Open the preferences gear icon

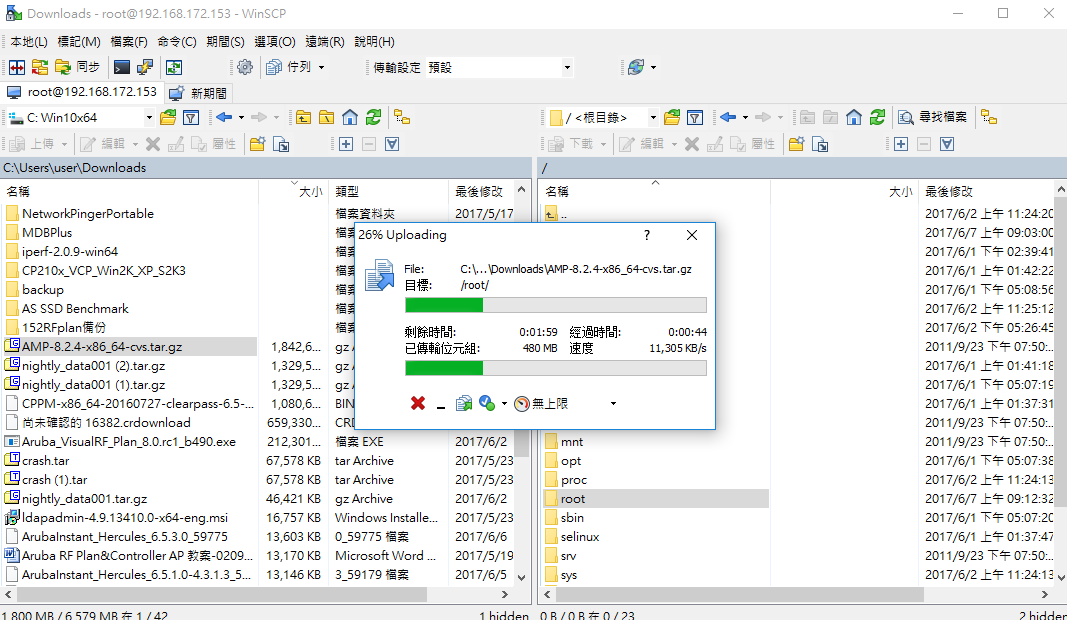point(245,67)
